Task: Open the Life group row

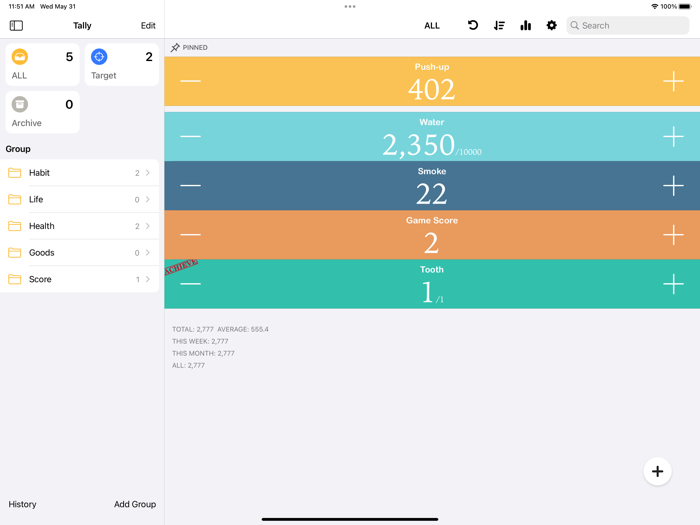Action: [x=79, y=199]
